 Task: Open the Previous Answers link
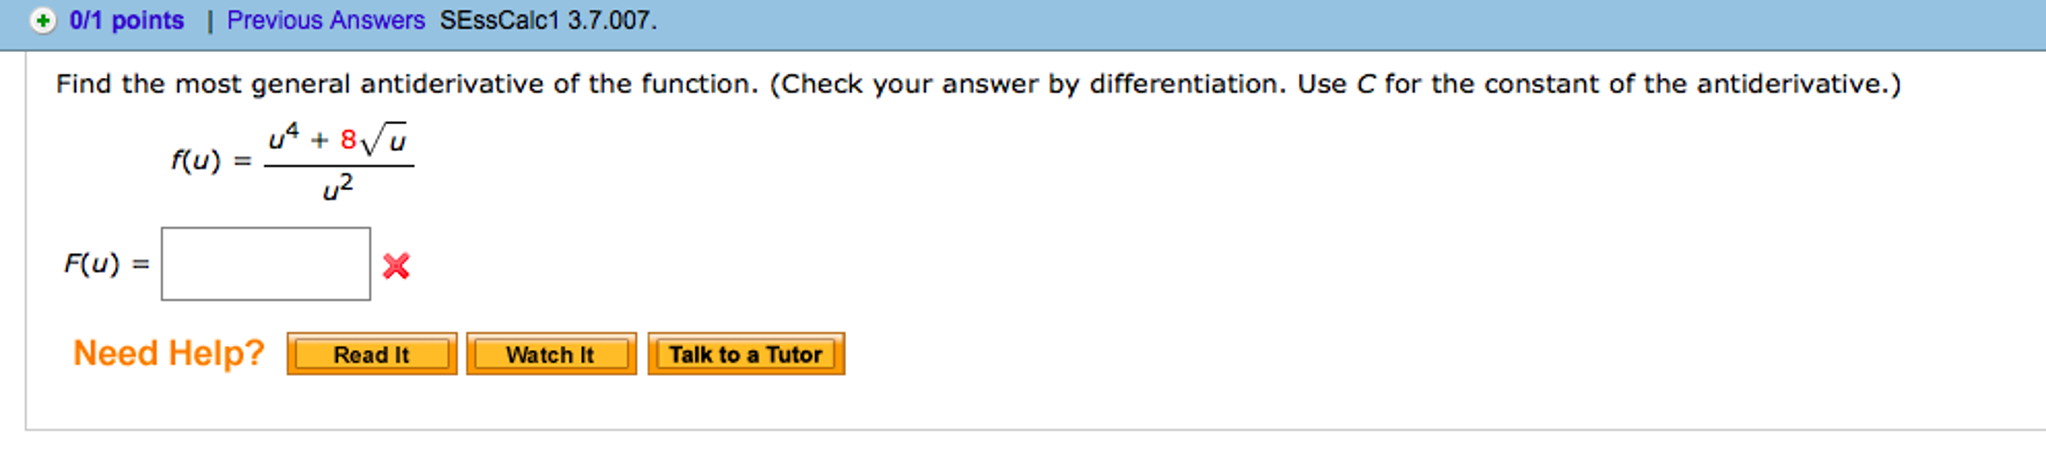(x=325, y=21)
